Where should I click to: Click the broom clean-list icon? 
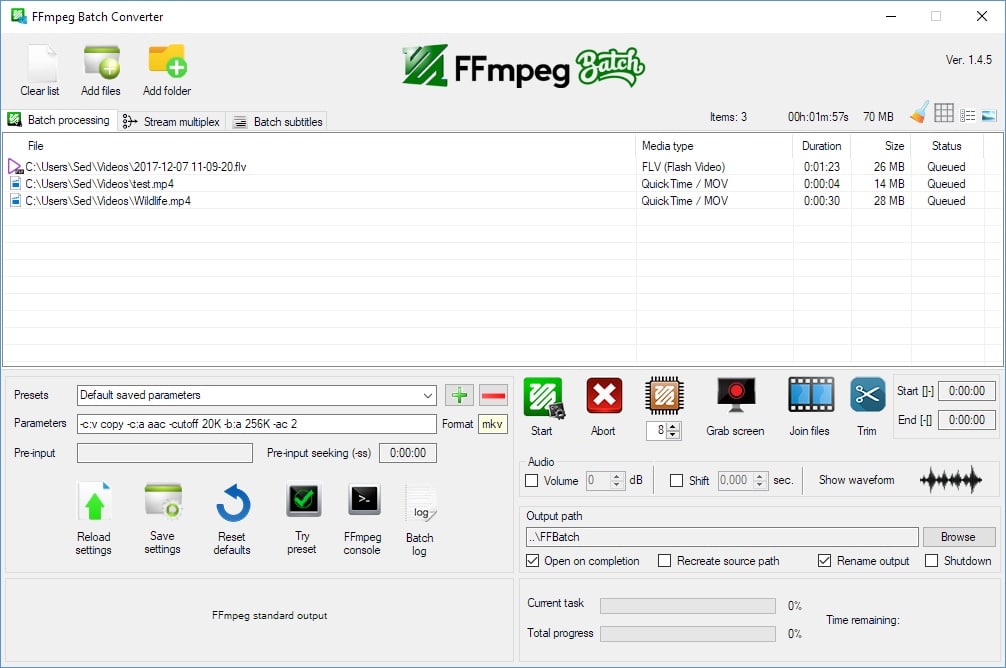(x=919, y=114)
